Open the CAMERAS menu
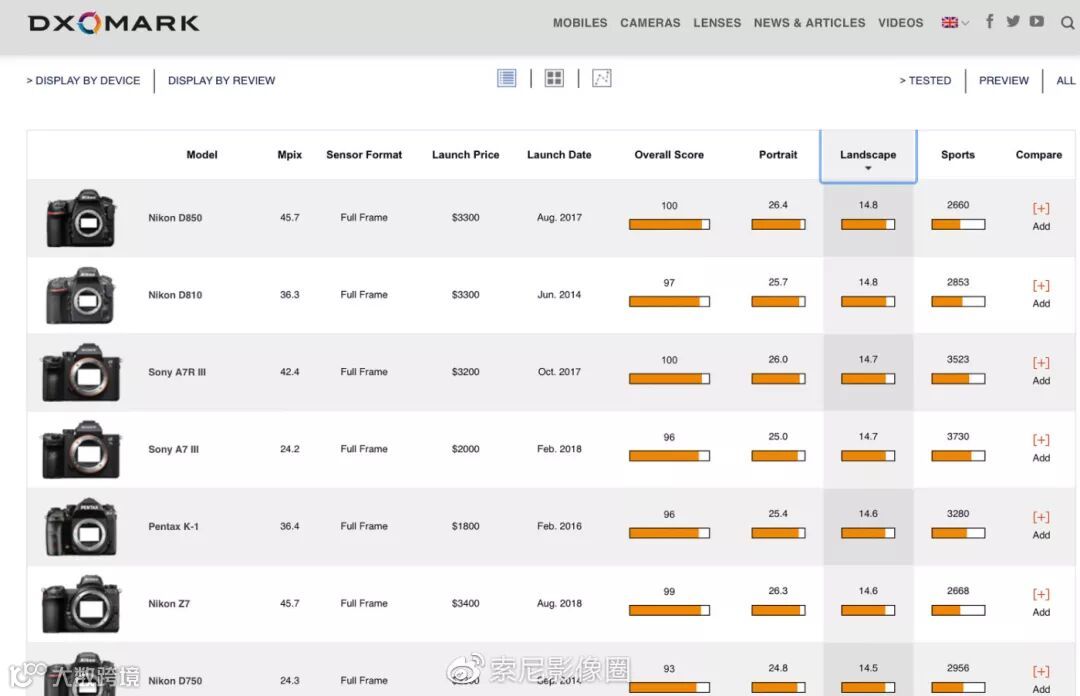 650,23
